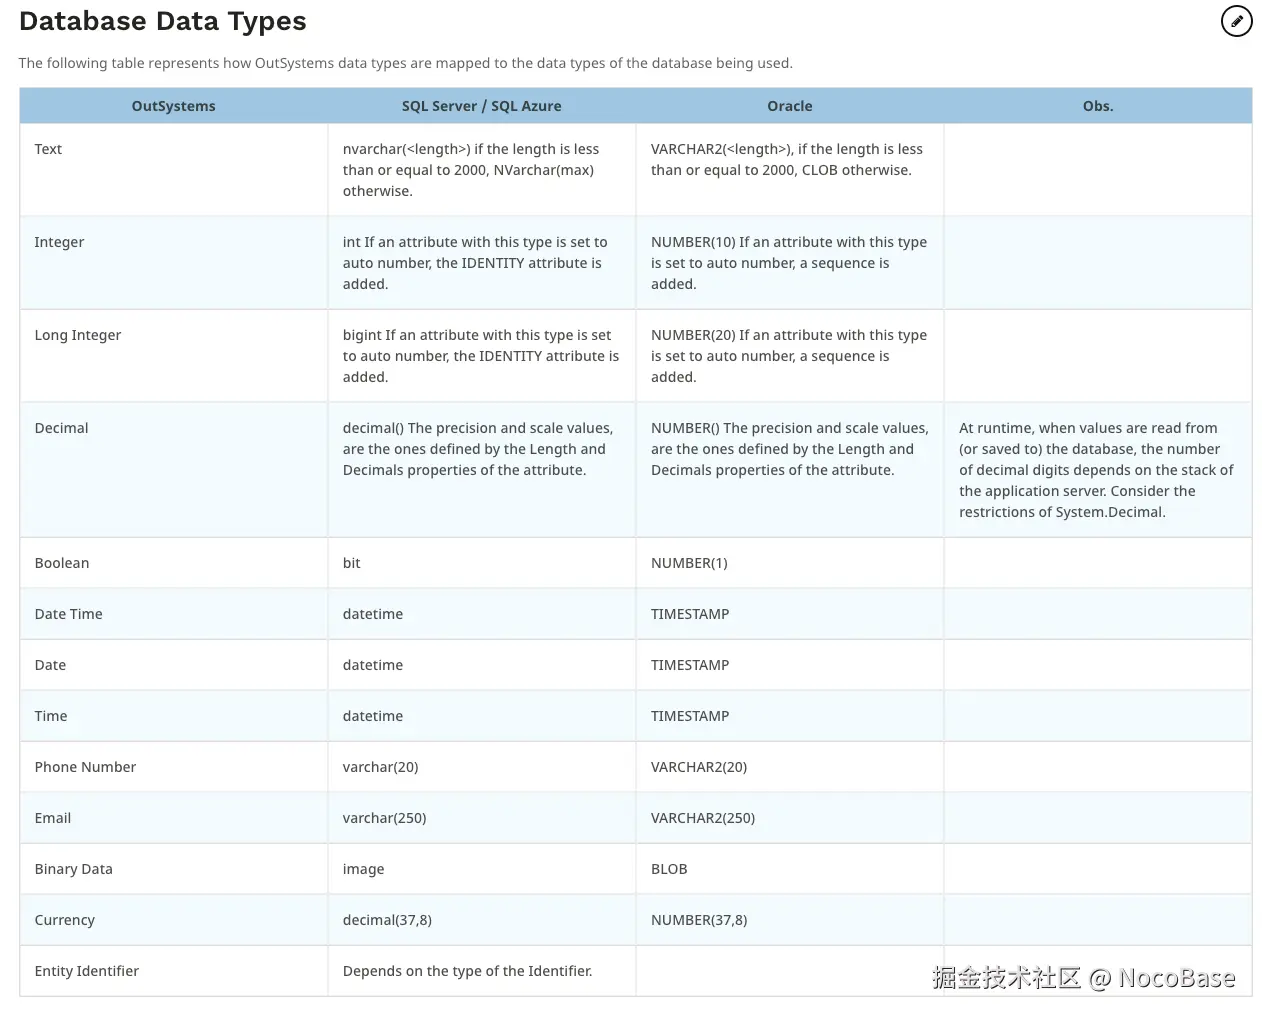Open the edit mode via pencil button
Viewport: 1262px width, 1018px height.
click(1236, 21)
